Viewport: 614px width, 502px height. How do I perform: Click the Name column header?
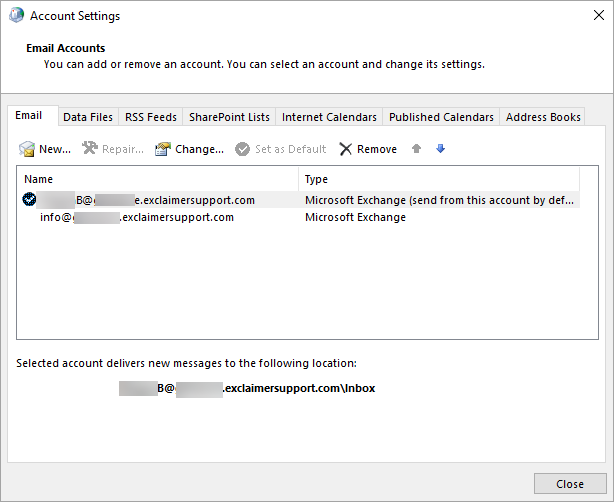tap(158, 179)
